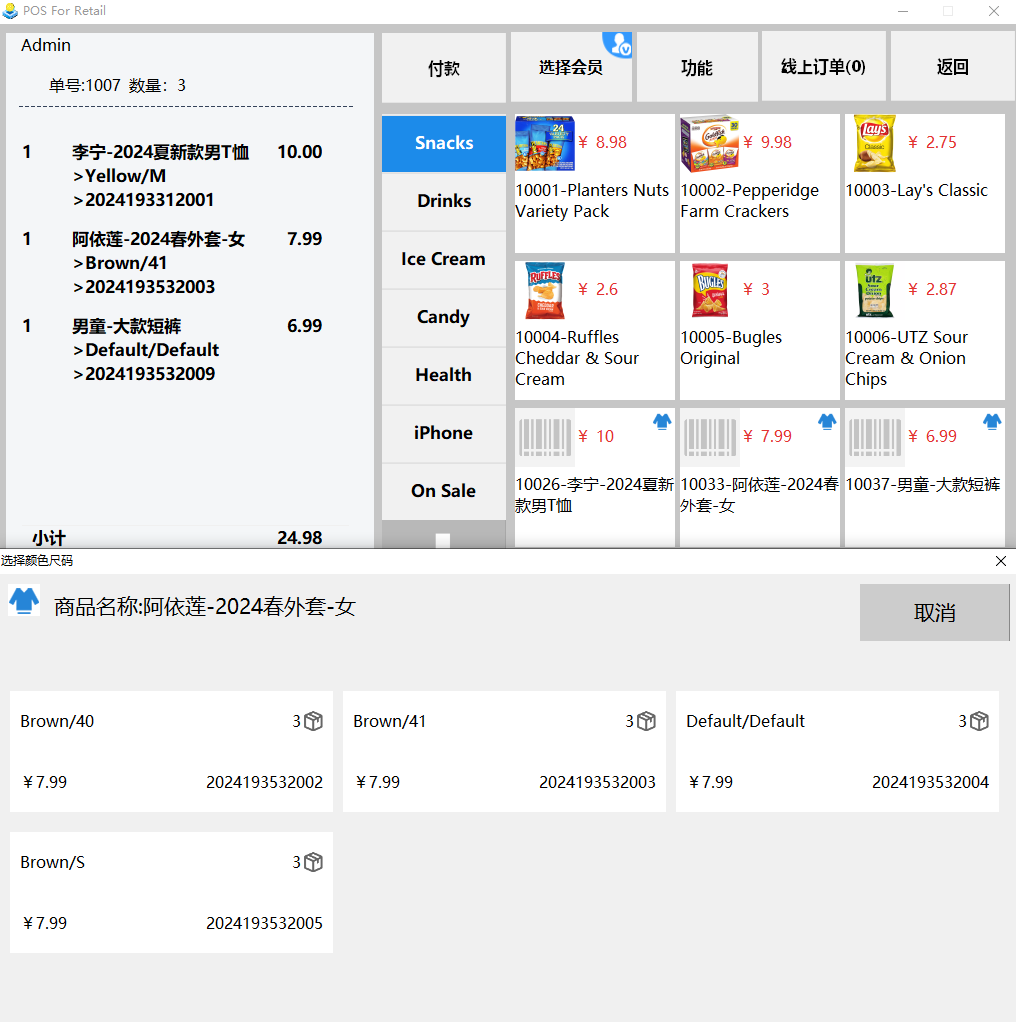Viewport: 1016px width, 1022px height.
Task: Click the 10037-男童-大款短裤 product name
Action: [923, 484]
